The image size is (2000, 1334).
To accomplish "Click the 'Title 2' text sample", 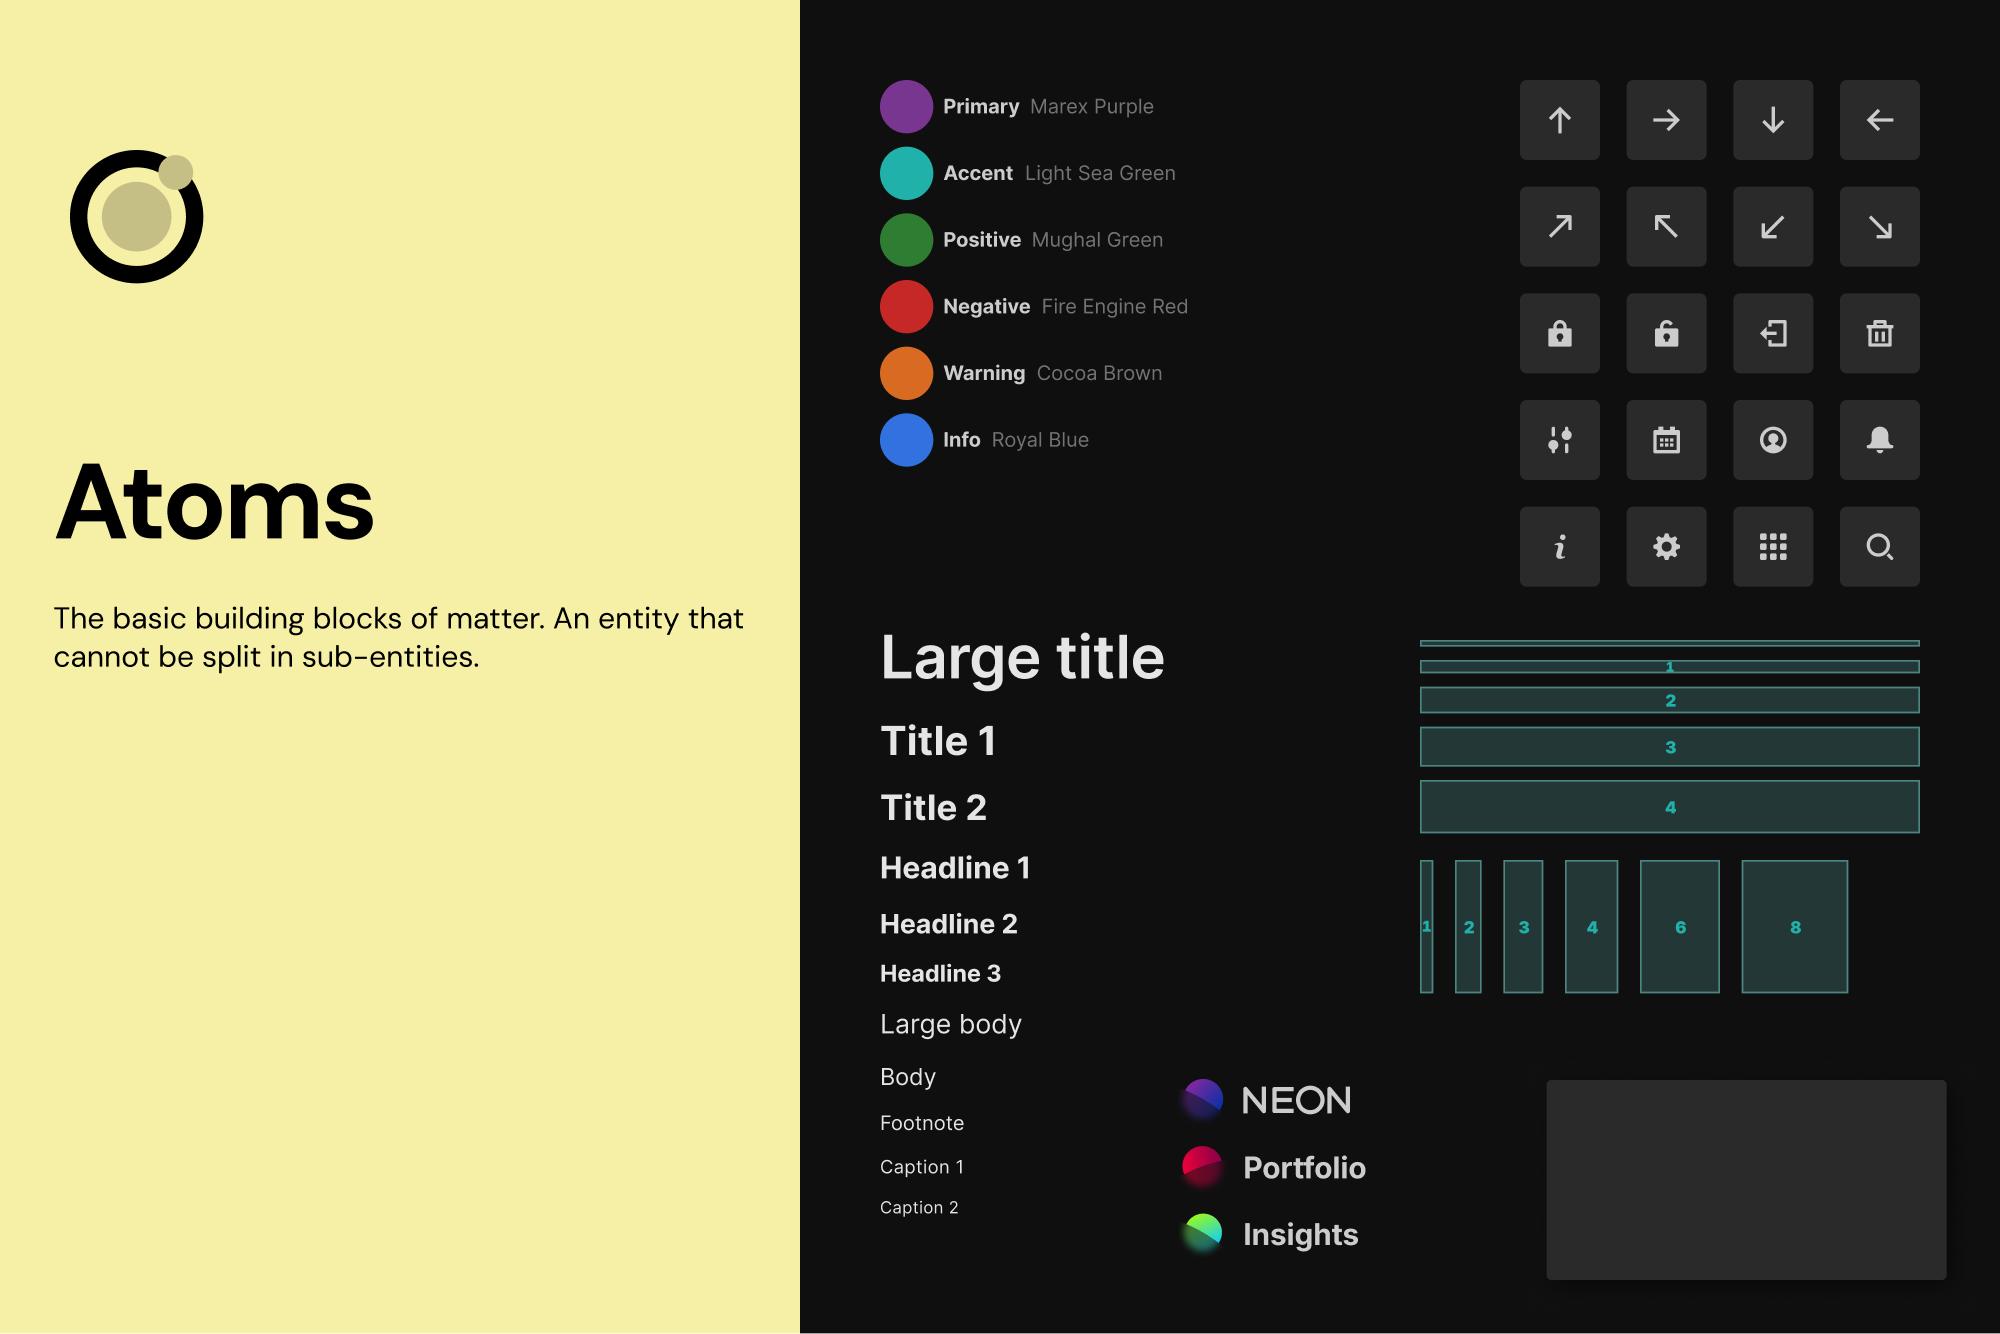I will (x=933, y=807).
